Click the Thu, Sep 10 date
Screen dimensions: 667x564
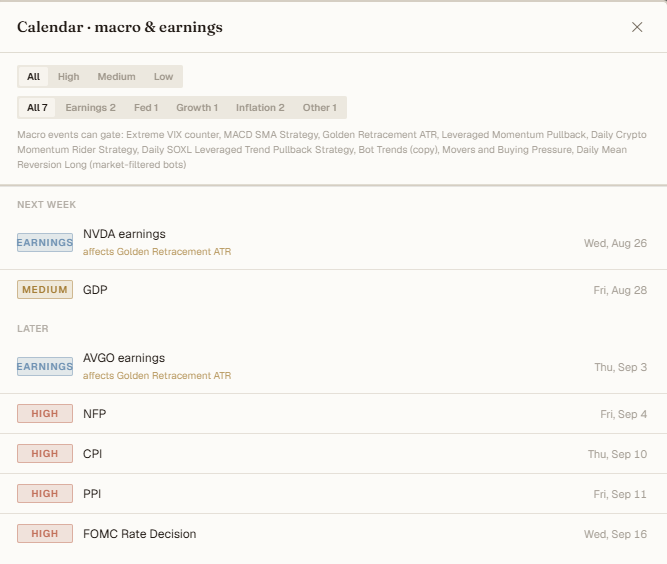coord(617,454)
